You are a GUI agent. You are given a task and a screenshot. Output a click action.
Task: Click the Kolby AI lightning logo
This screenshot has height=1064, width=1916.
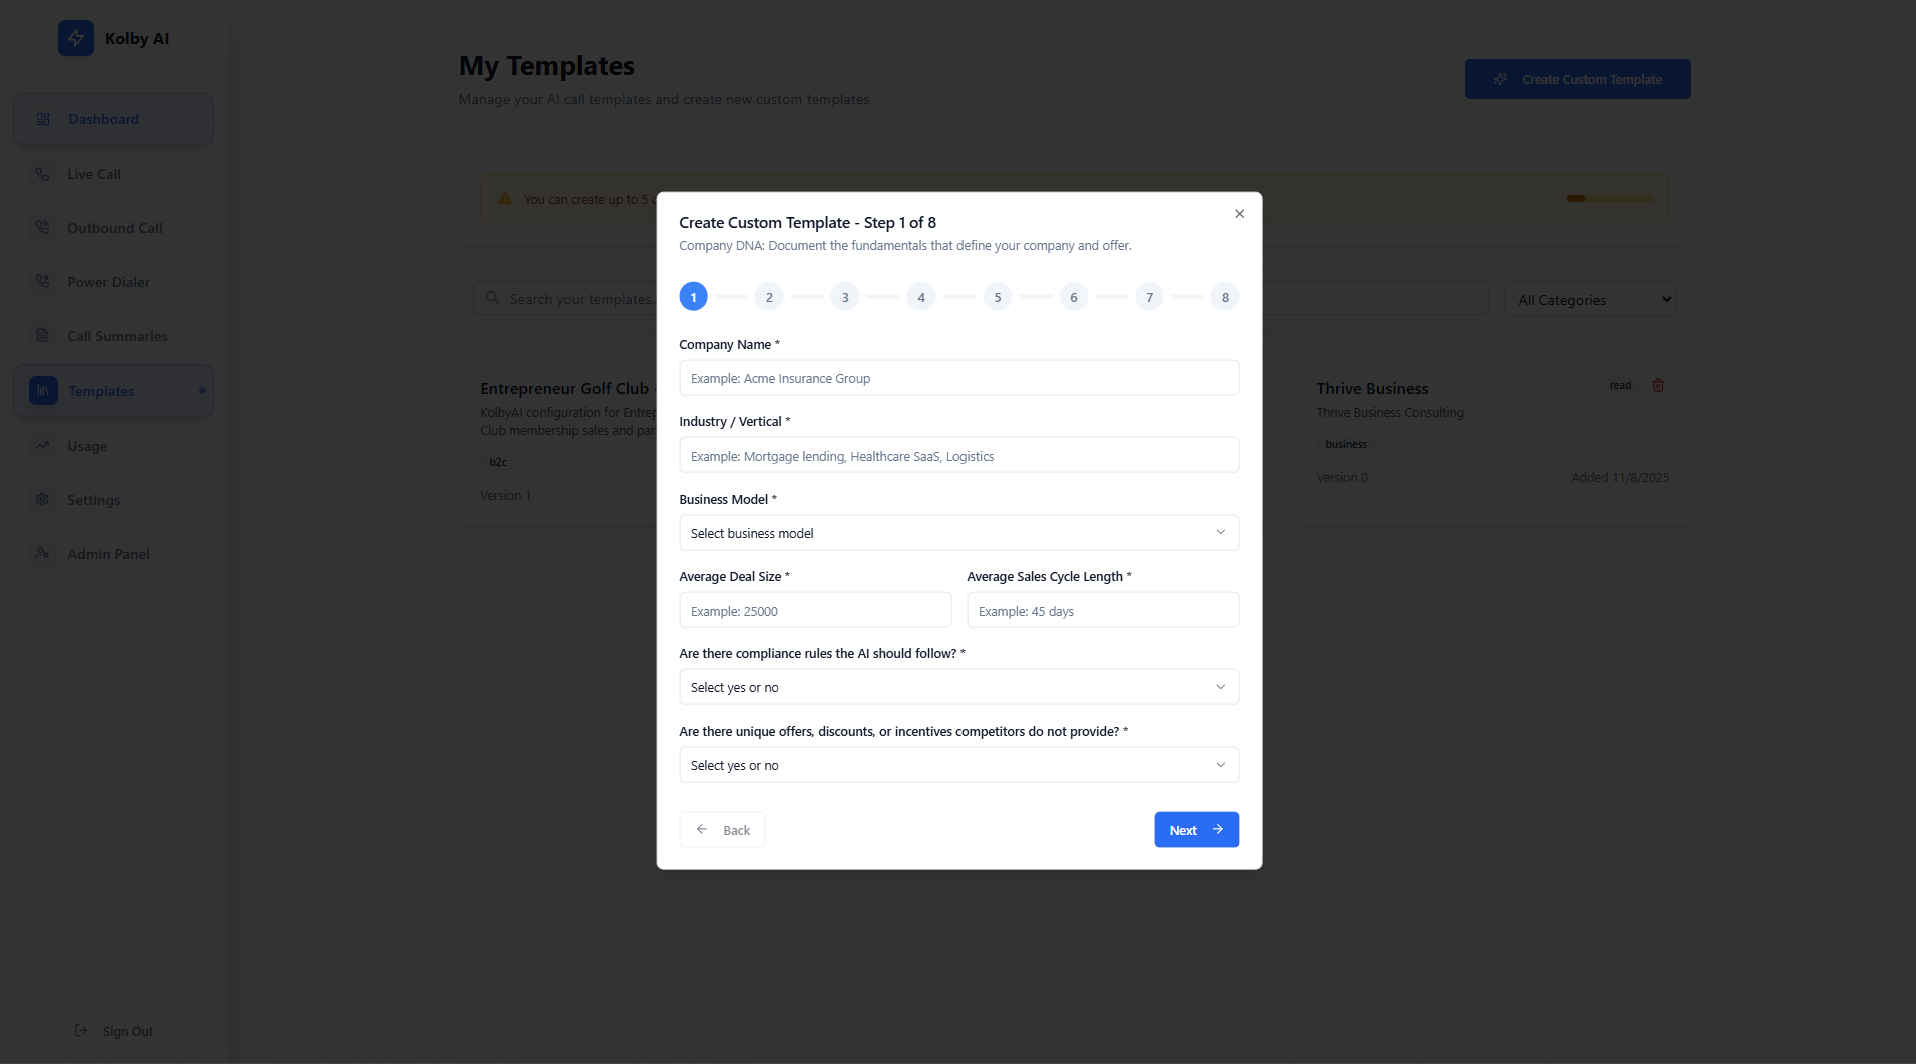[75, 38]
